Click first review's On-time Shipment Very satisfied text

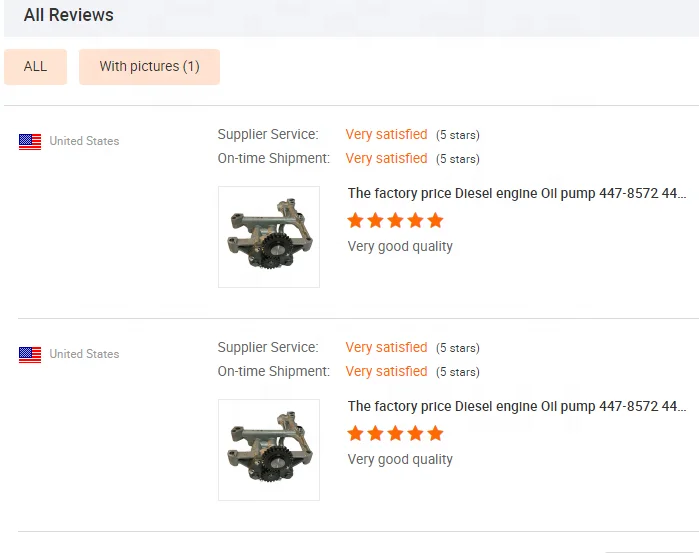point(387,159)
